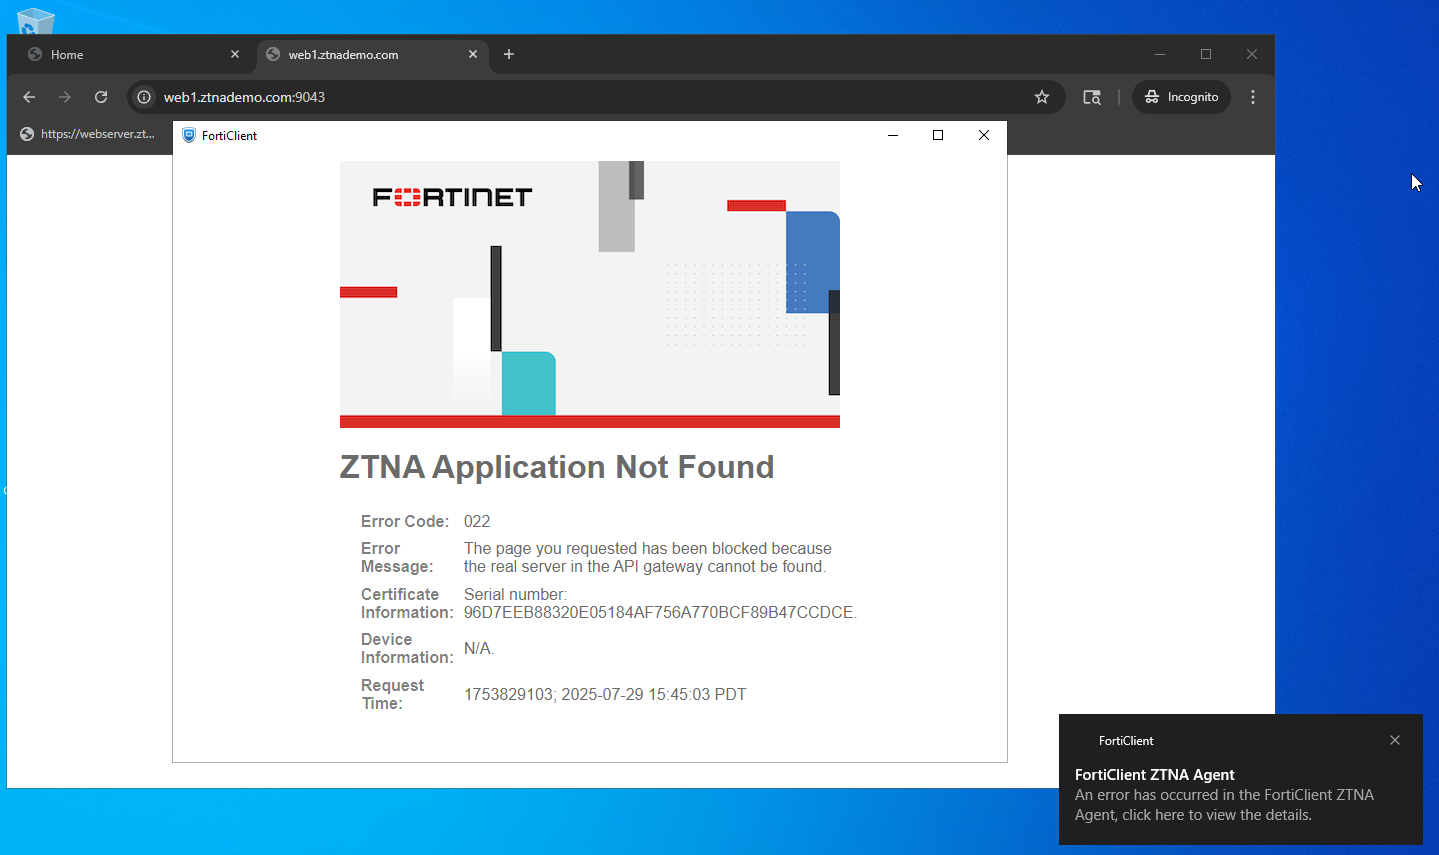This screenshot has width=1439, height=855.
Task: Click the Device Information N/A value
Action: (x=479, y=649)
